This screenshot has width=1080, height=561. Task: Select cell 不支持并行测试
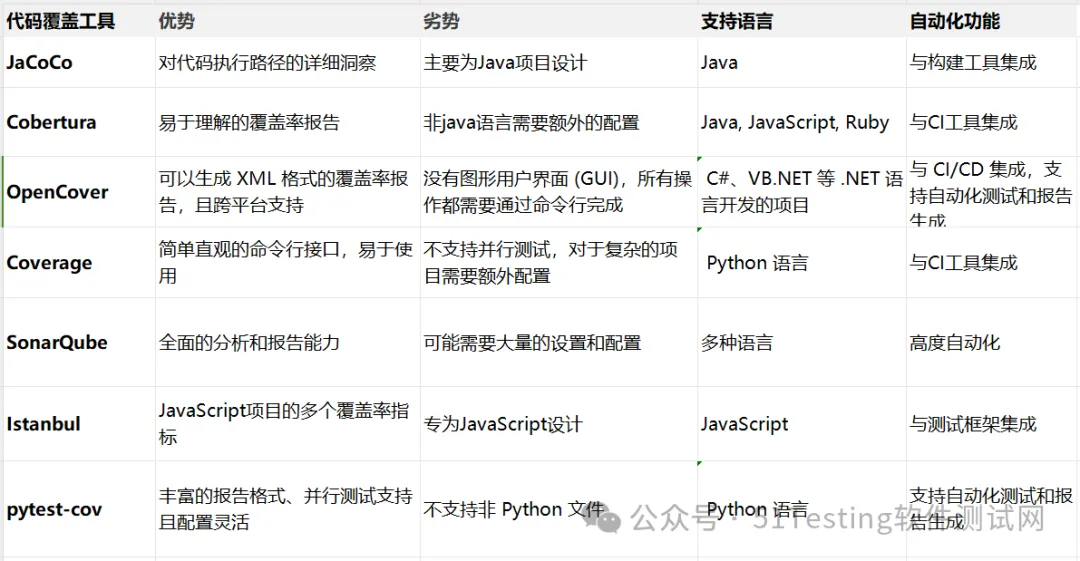coord(559,263)
